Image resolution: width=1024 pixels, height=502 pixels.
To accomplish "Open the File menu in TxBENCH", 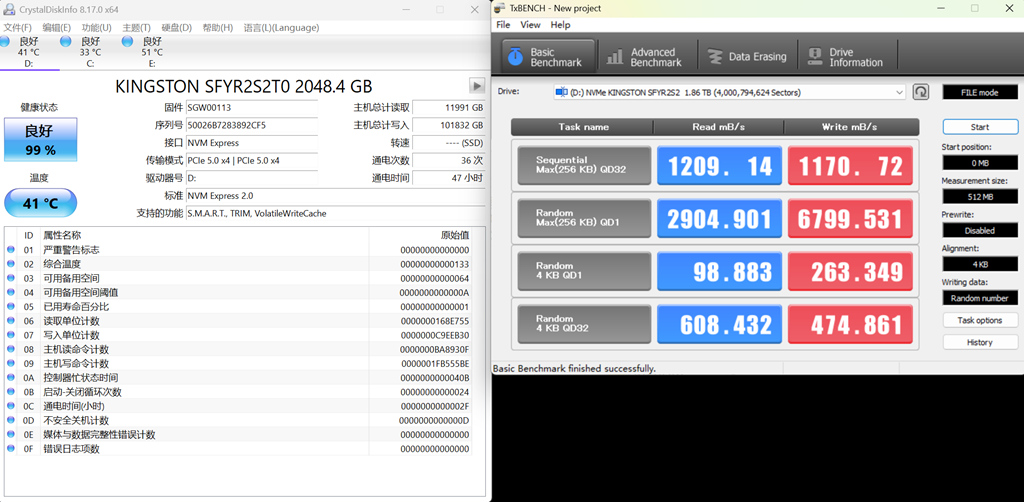I will click(503, 25).
